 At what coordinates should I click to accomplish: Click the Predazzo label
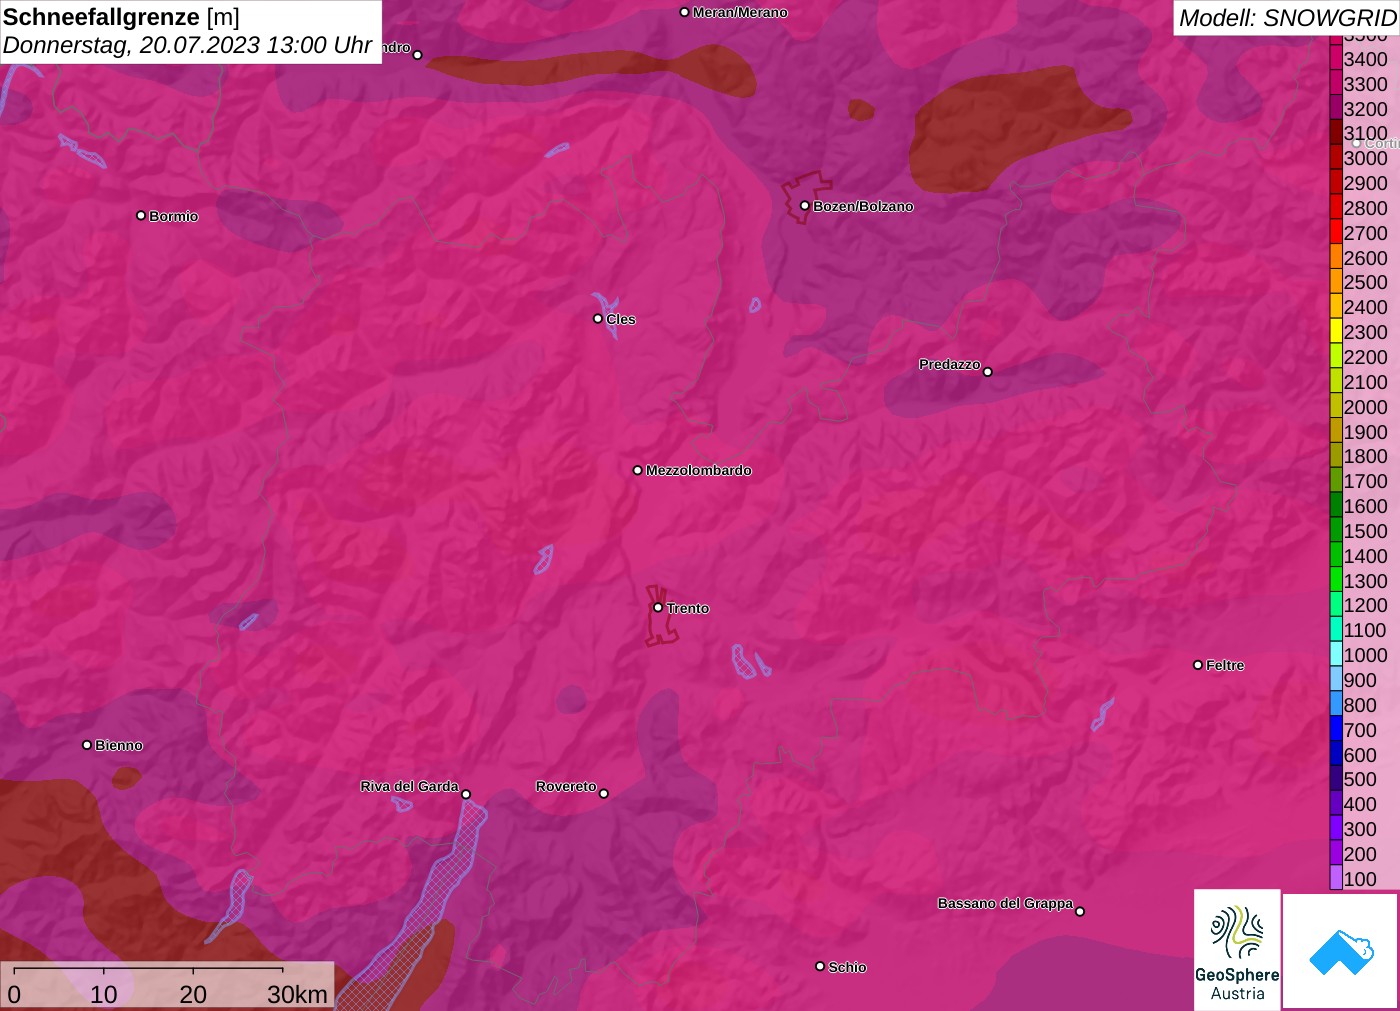pyautogui.click(x=950, y=364)
